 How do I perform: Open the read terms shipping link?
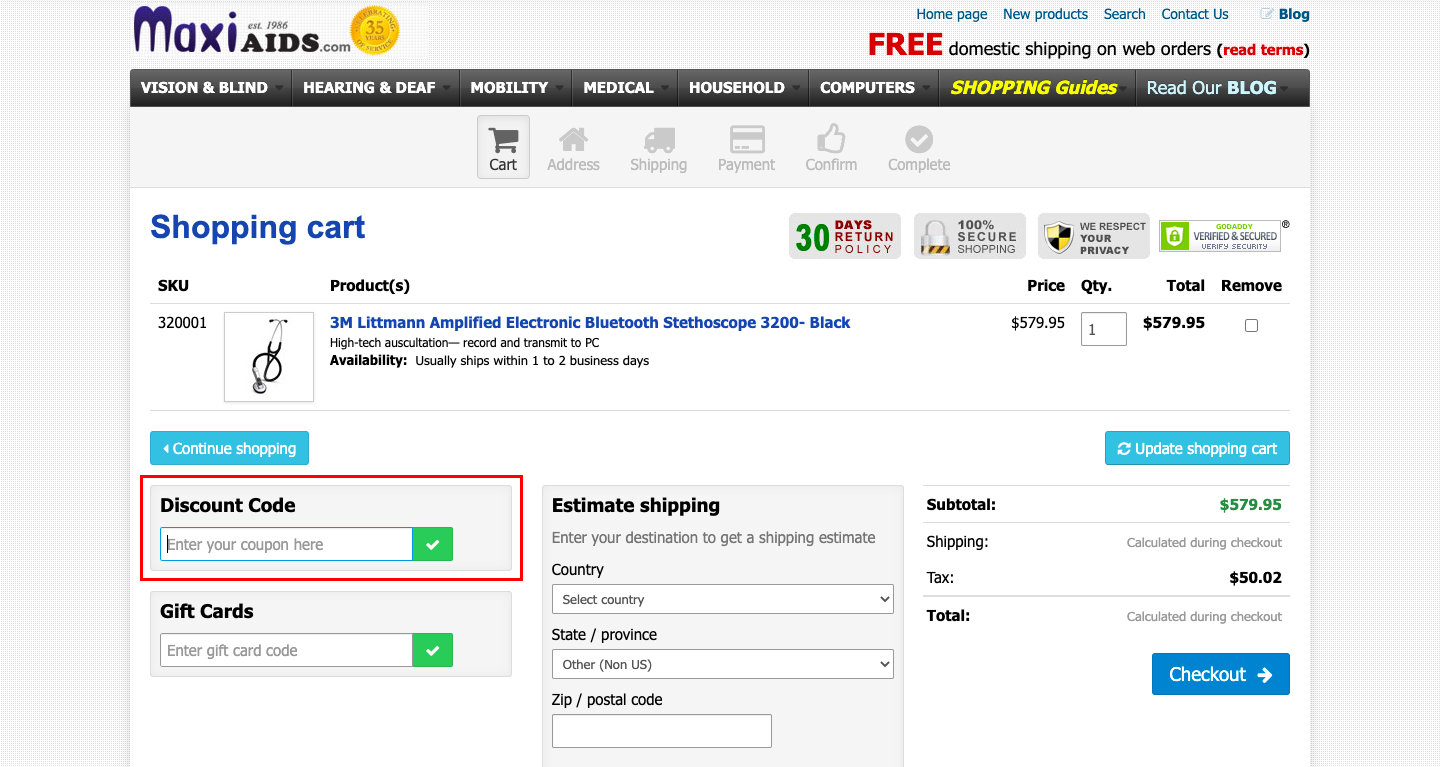click(x=1263, y=50)
